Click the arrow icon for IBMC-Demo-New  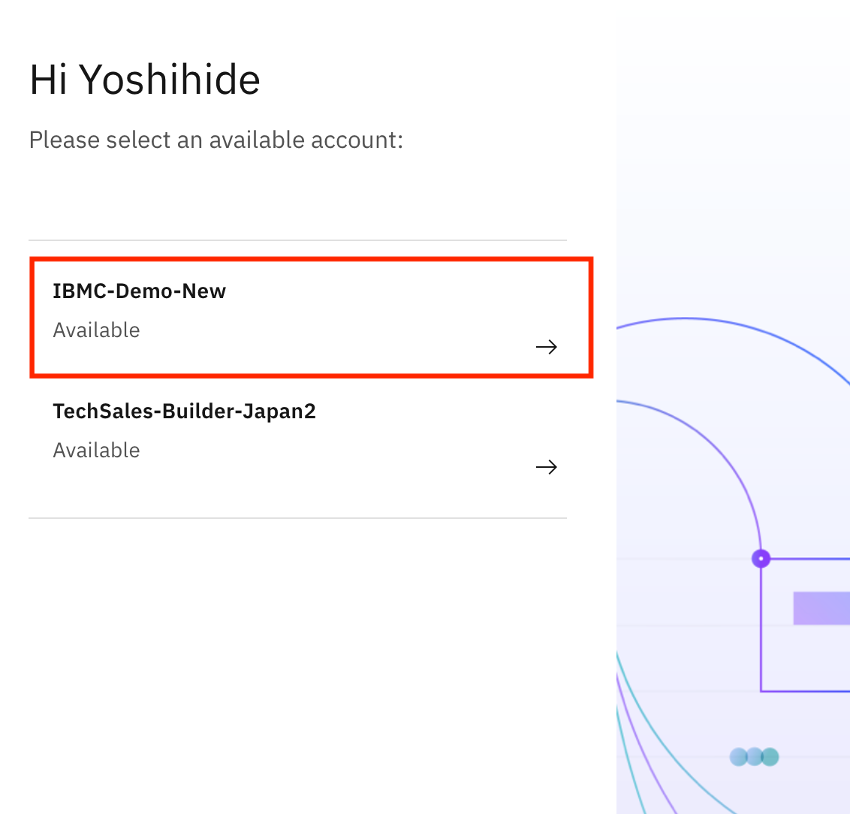[546, 347]
